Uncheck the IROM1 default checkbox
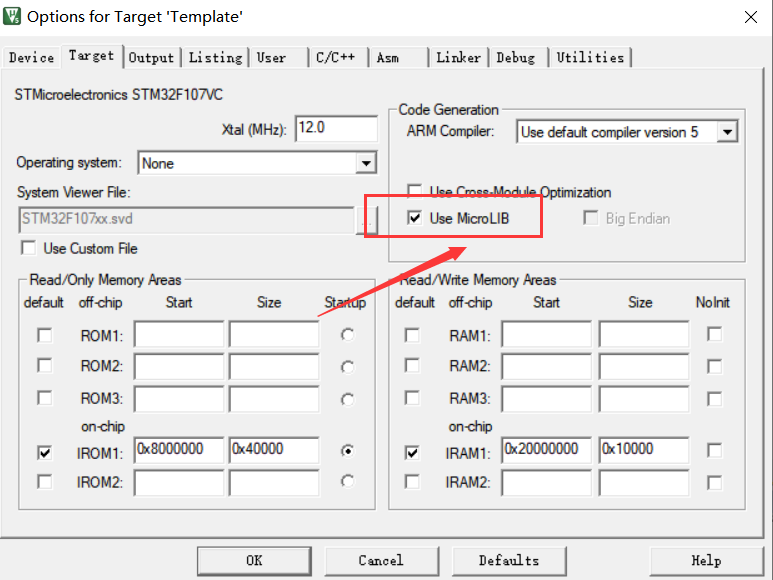 (44, 452)
